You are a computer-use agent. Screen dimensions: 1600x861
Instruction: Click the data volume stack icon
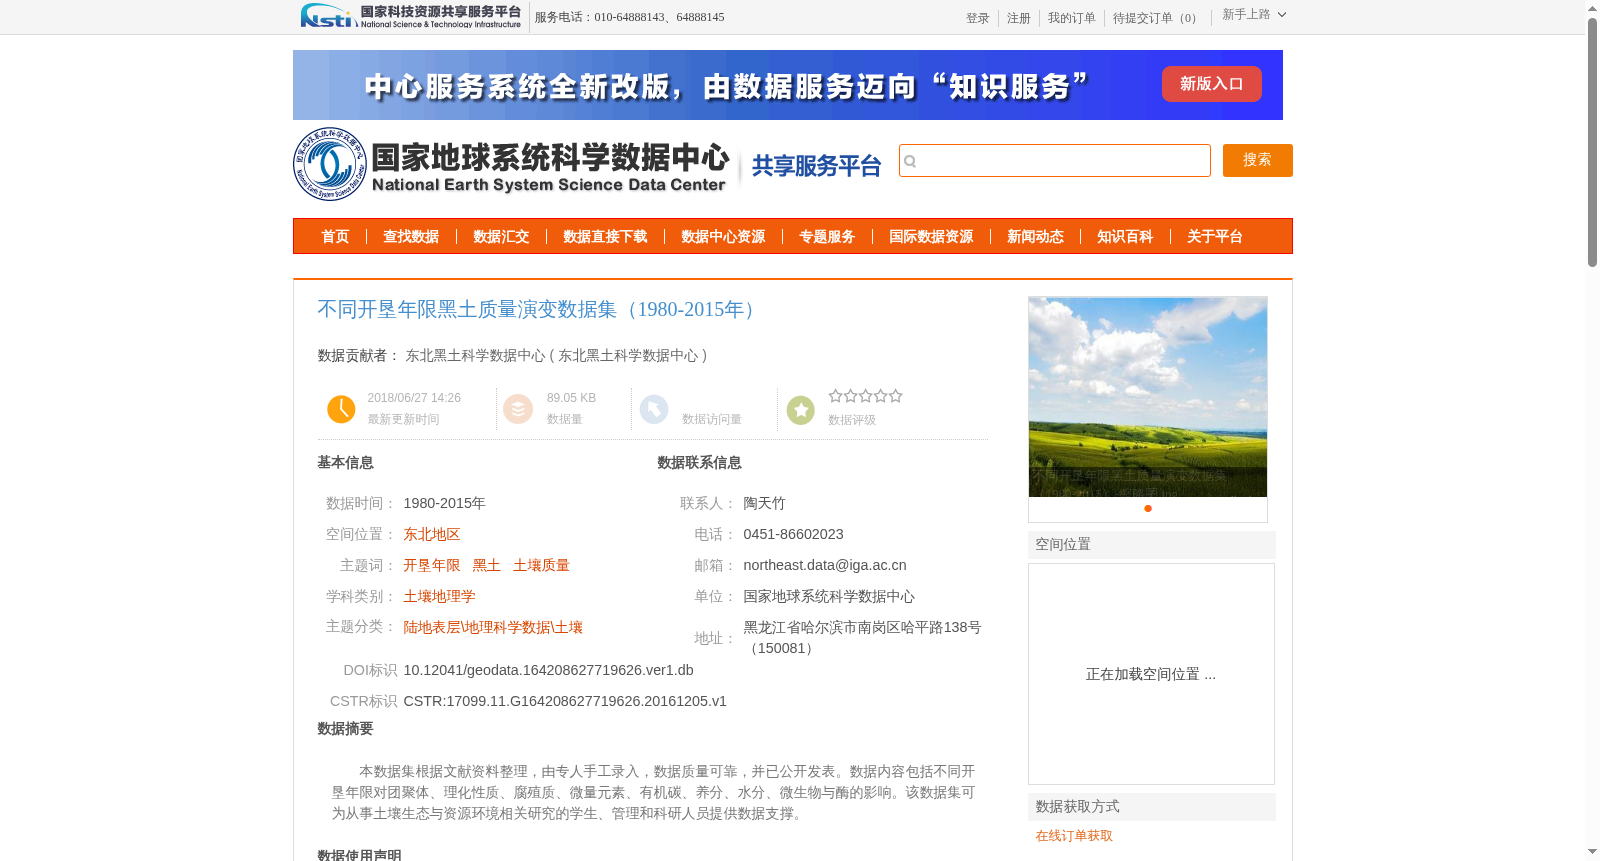click(518, 409)
